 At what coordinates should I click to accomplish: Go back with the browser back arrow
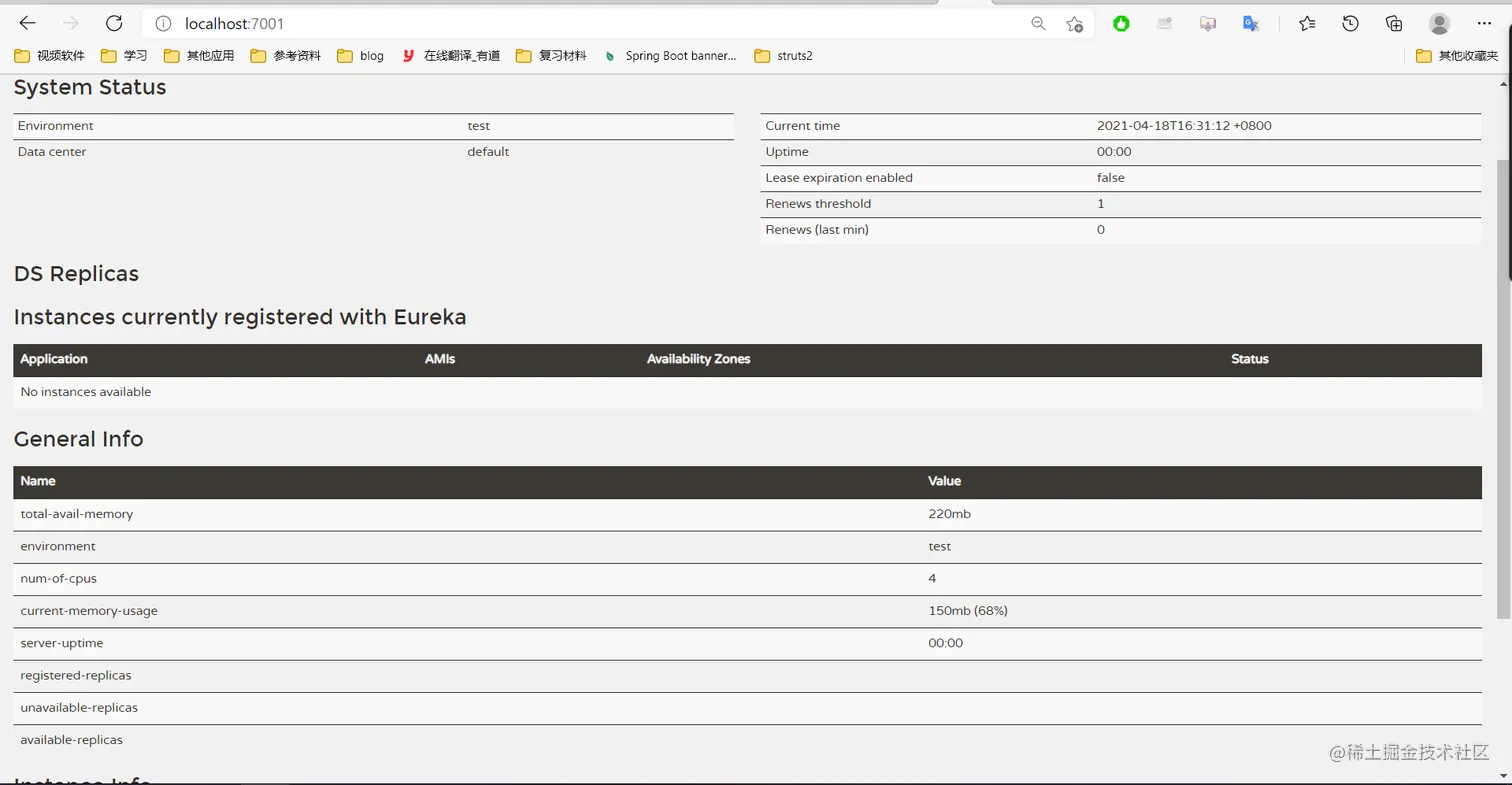pyautogui.click(x=27, y=23)
